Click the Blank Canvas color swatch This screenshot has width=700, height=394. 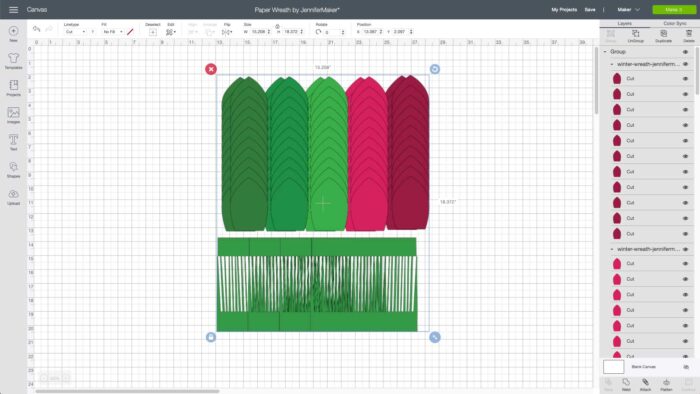click(613, 367)
